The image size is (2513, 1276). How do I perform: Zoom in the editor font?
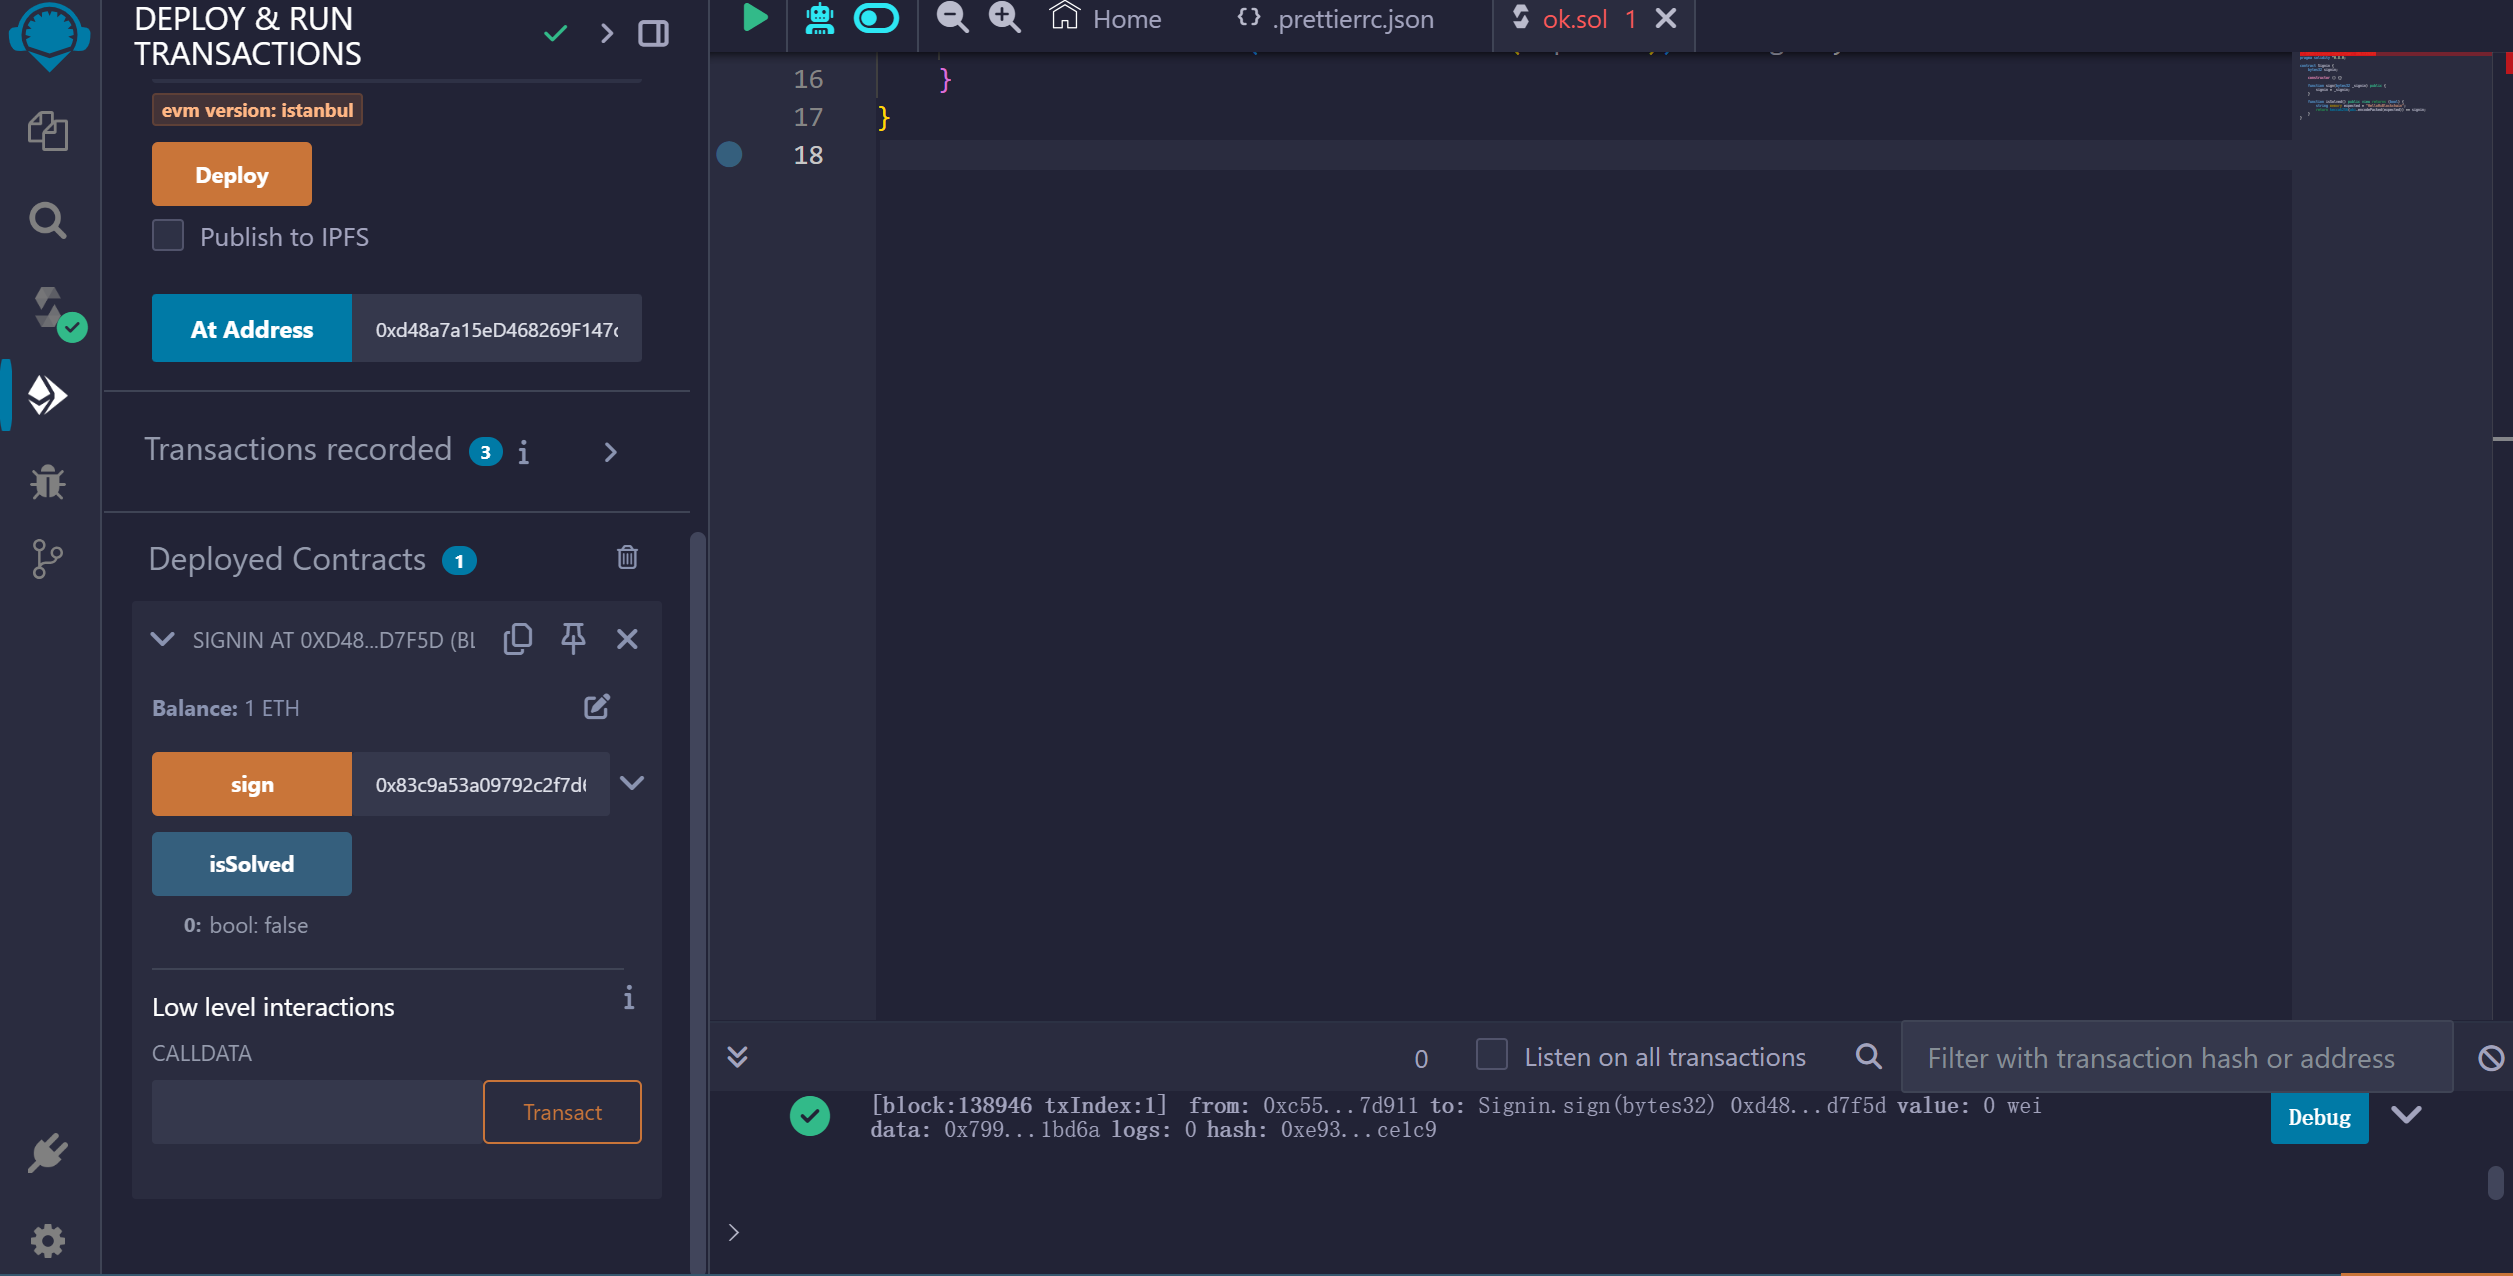point(1005,18)
